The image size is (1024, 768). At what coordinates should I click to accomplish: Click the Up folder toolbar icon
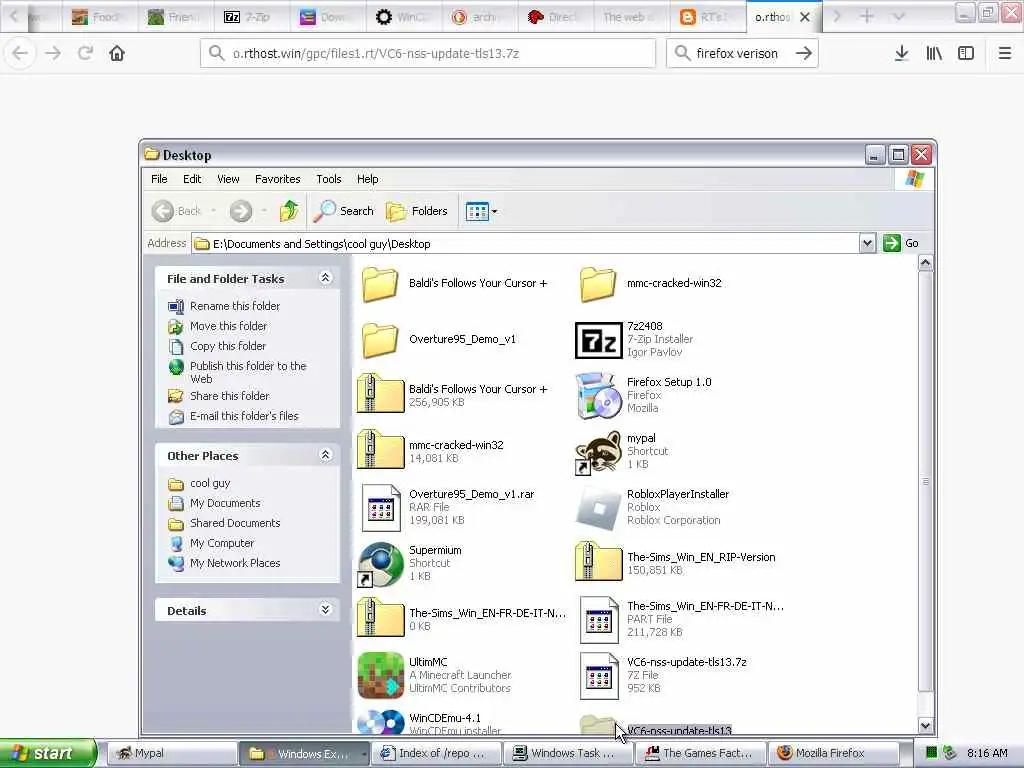(x=289, y=211)
